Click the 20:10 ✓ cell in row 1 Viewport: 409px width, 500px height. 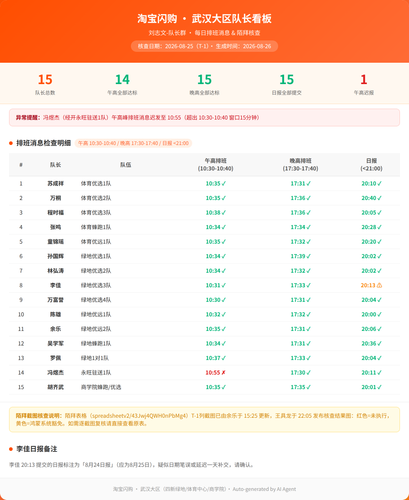click(371, 183)
